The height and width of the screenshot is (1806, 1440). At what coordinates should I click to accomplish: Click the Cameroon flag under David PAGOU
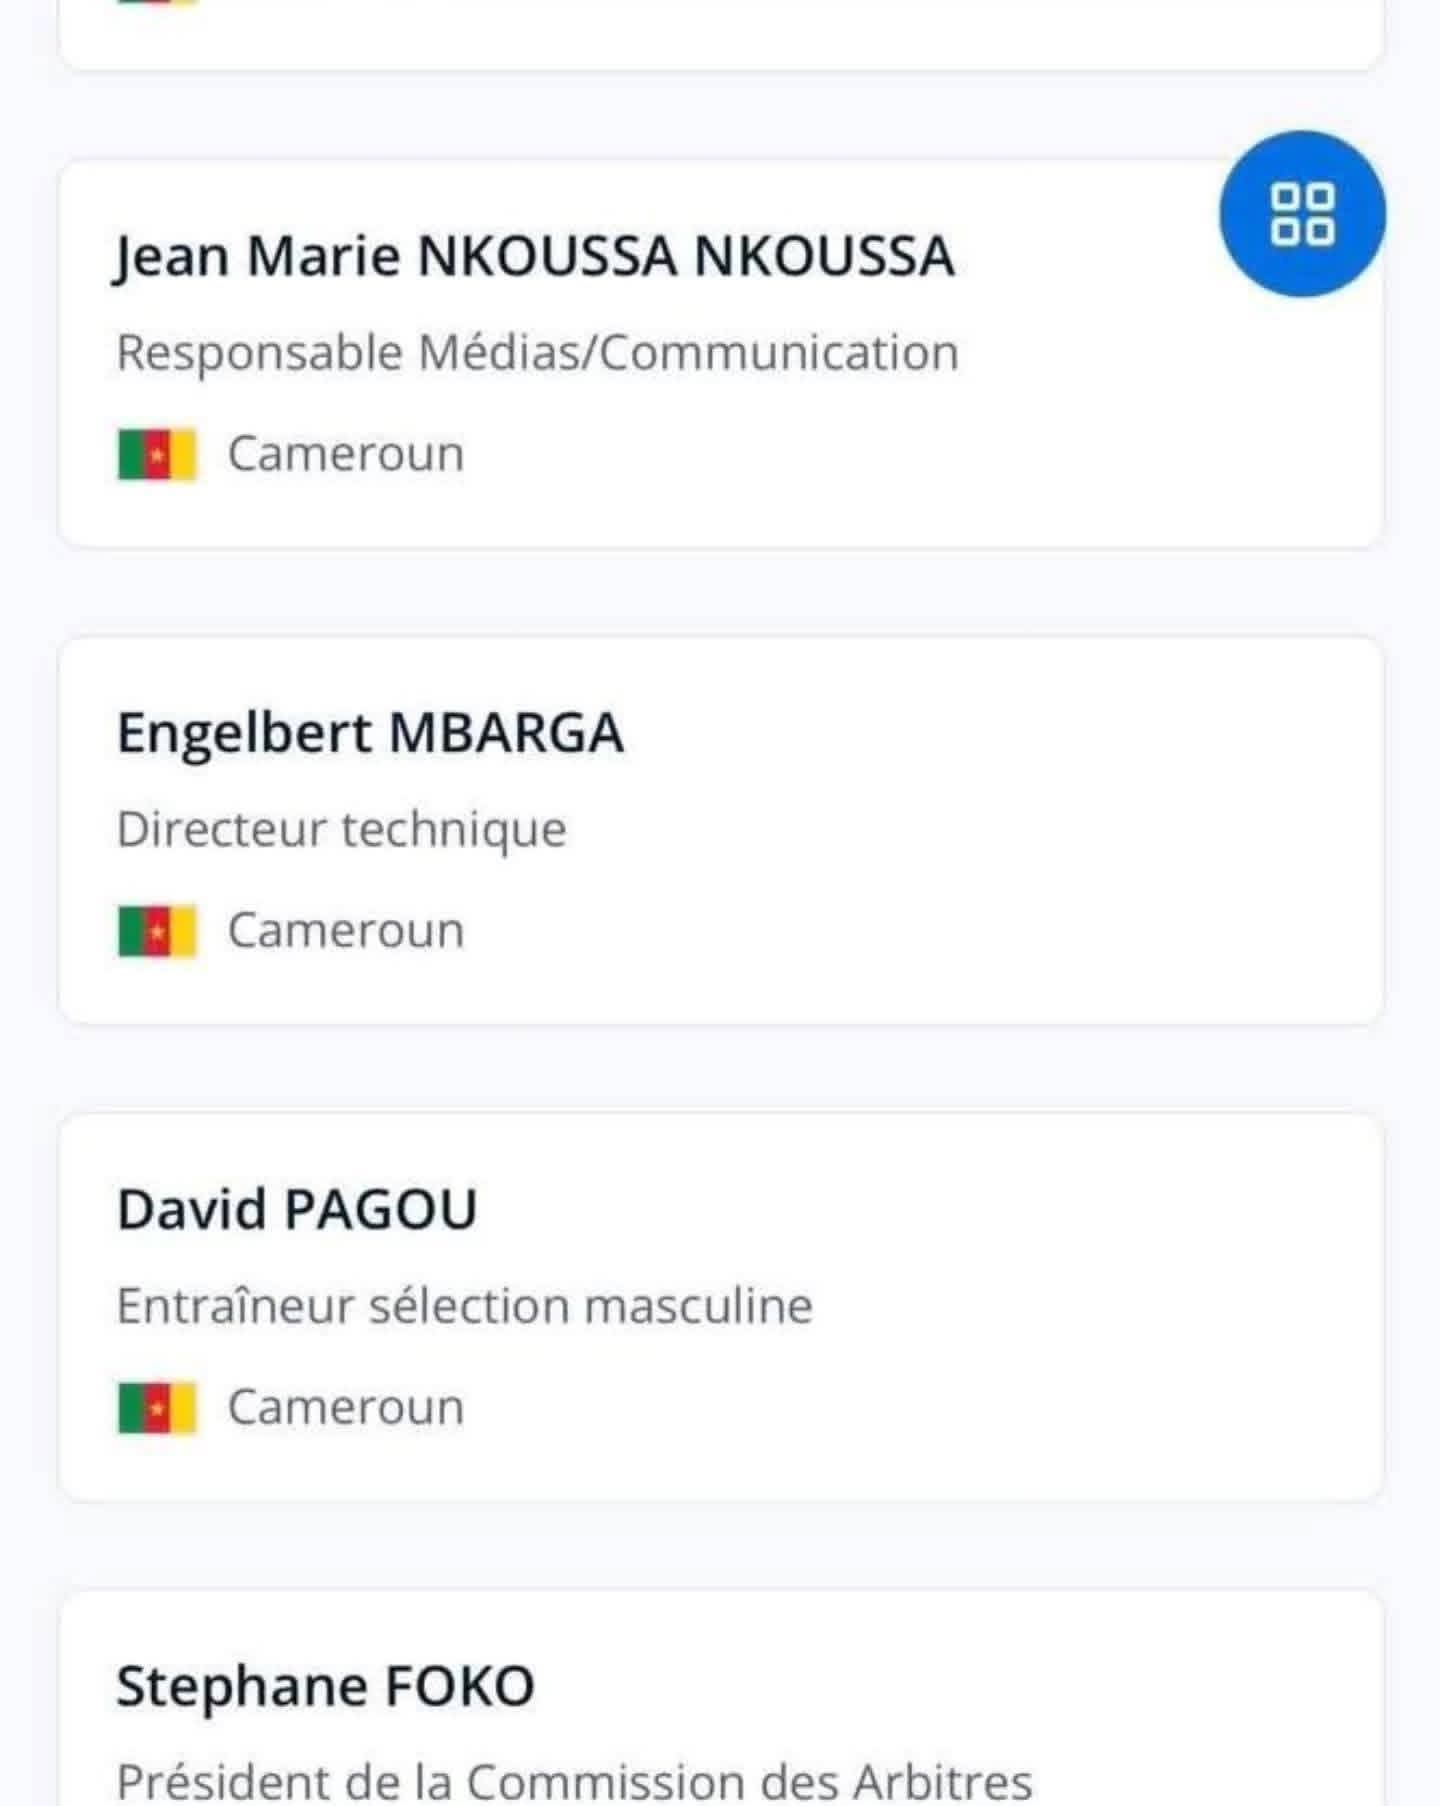pos(157,1408)
